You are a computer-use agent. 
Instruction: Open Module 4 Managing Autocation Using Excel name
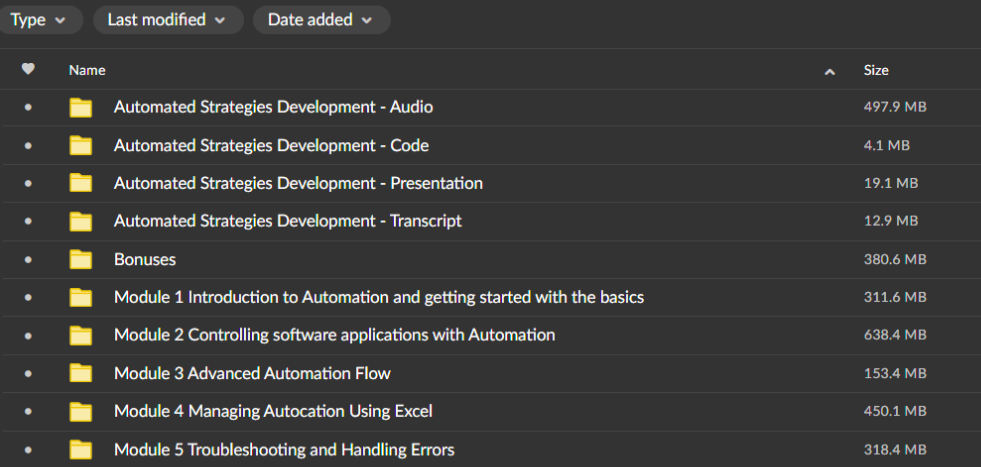coord(273,412)
